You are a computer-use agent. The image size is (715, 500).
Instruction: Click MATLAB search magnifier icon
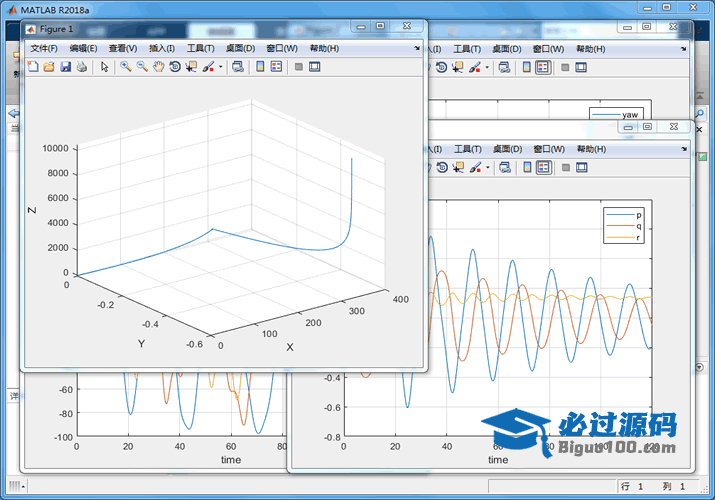click(x=700, y=113)
